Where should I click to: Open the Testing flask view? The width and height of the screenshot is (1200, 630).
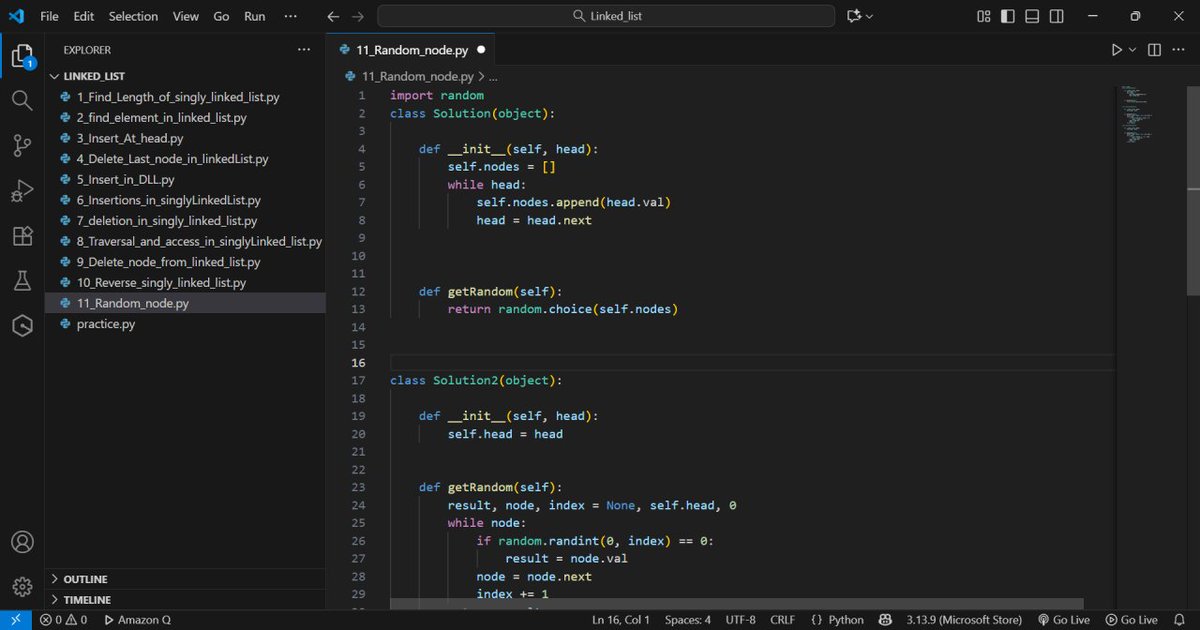tap(22, 281)
